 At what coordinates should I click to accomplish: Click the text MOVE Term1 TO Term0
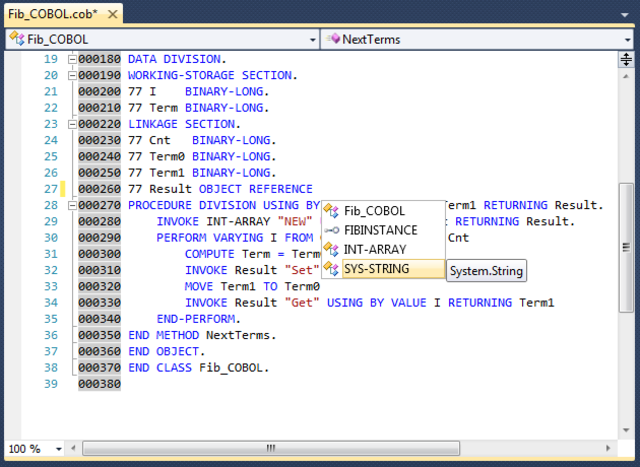click(252, 287)
